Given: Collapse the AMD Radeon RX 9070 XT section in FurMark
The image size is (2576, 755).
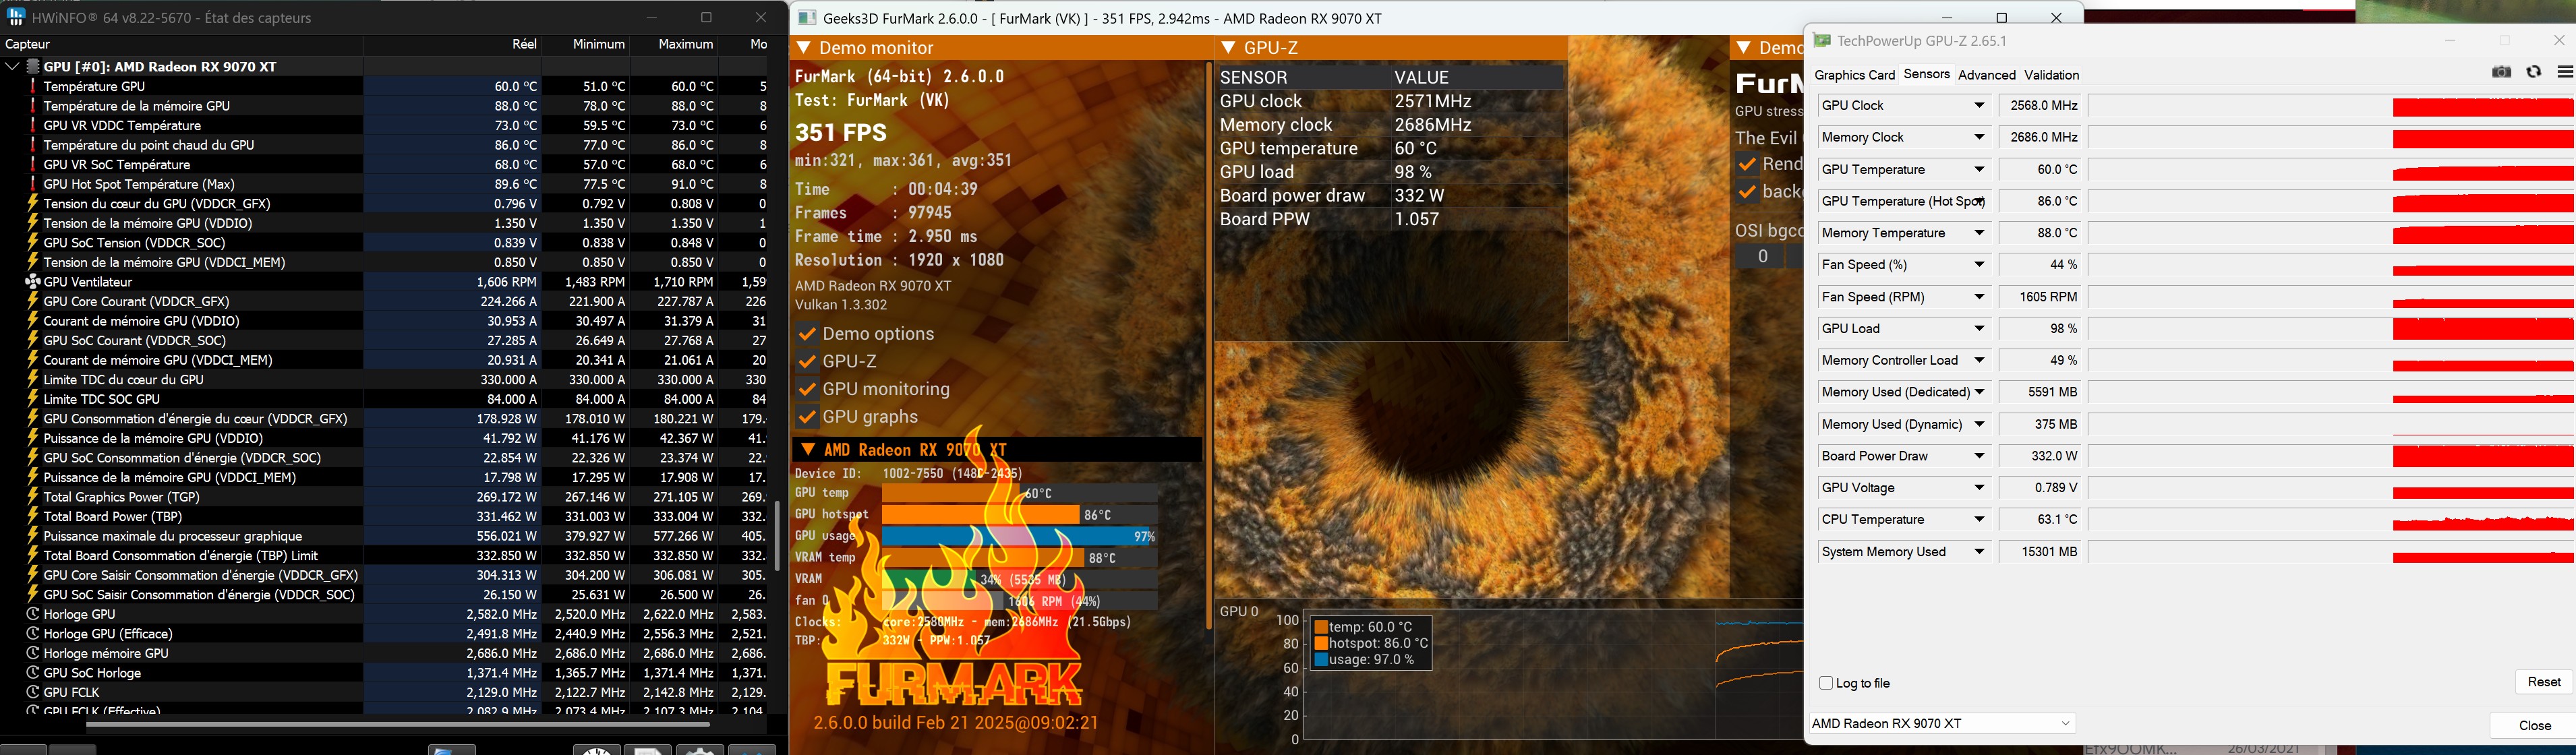Looking at the screenshot, I should click(x=808, y=450).
